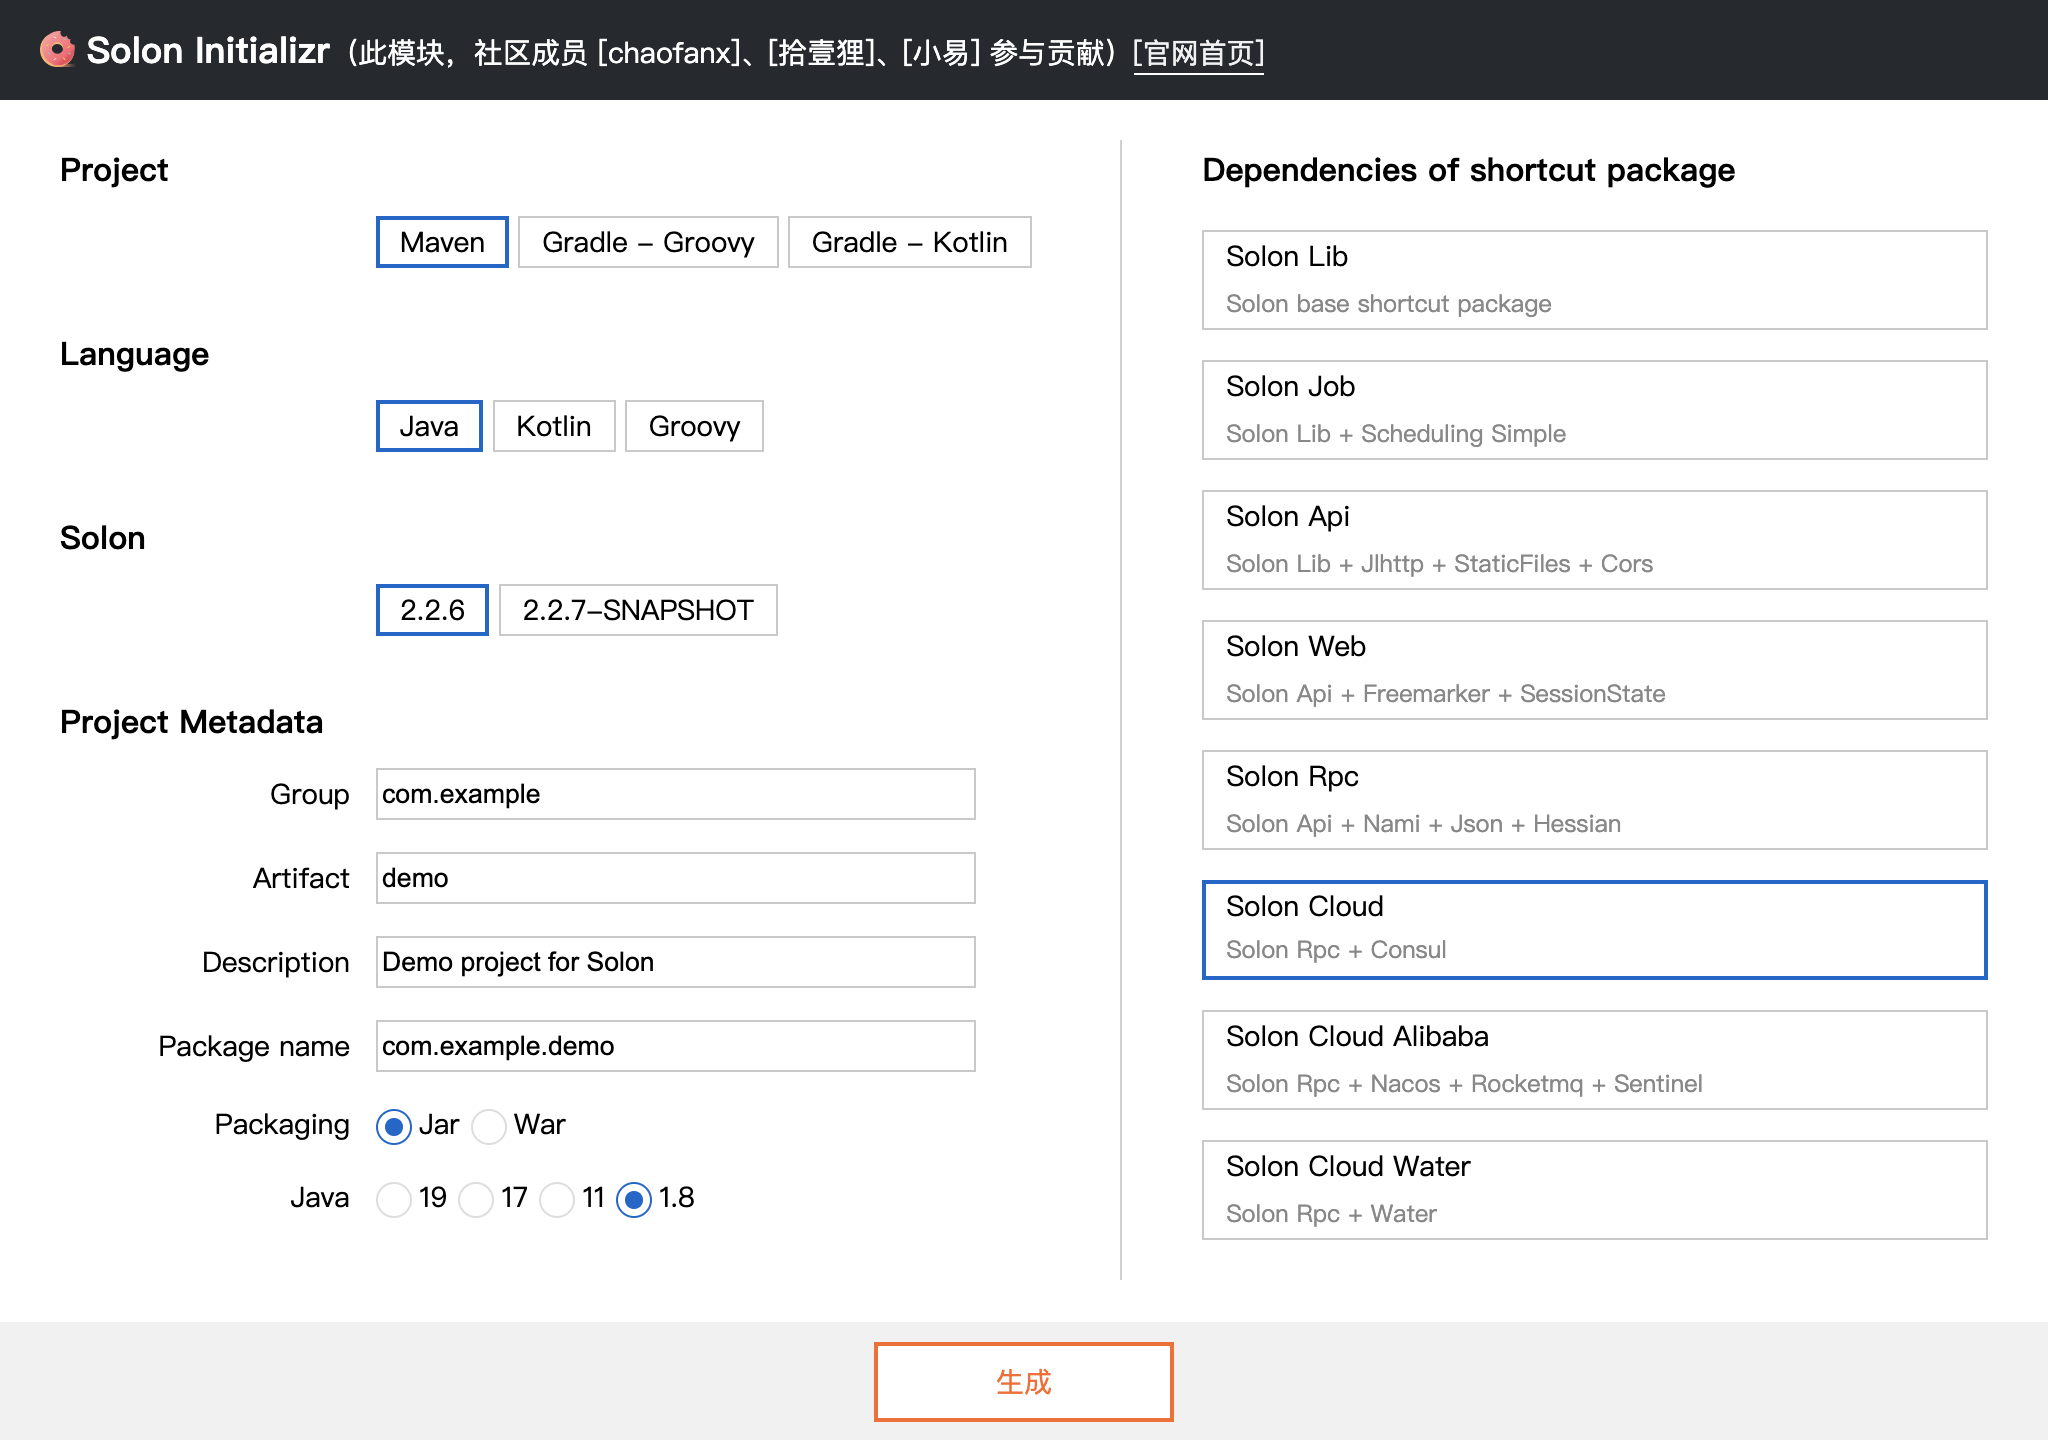Viewport: 2048px width, 1440px height.
Task: Select Solon version 2.2.6
Action: click(x=432, y=610)
